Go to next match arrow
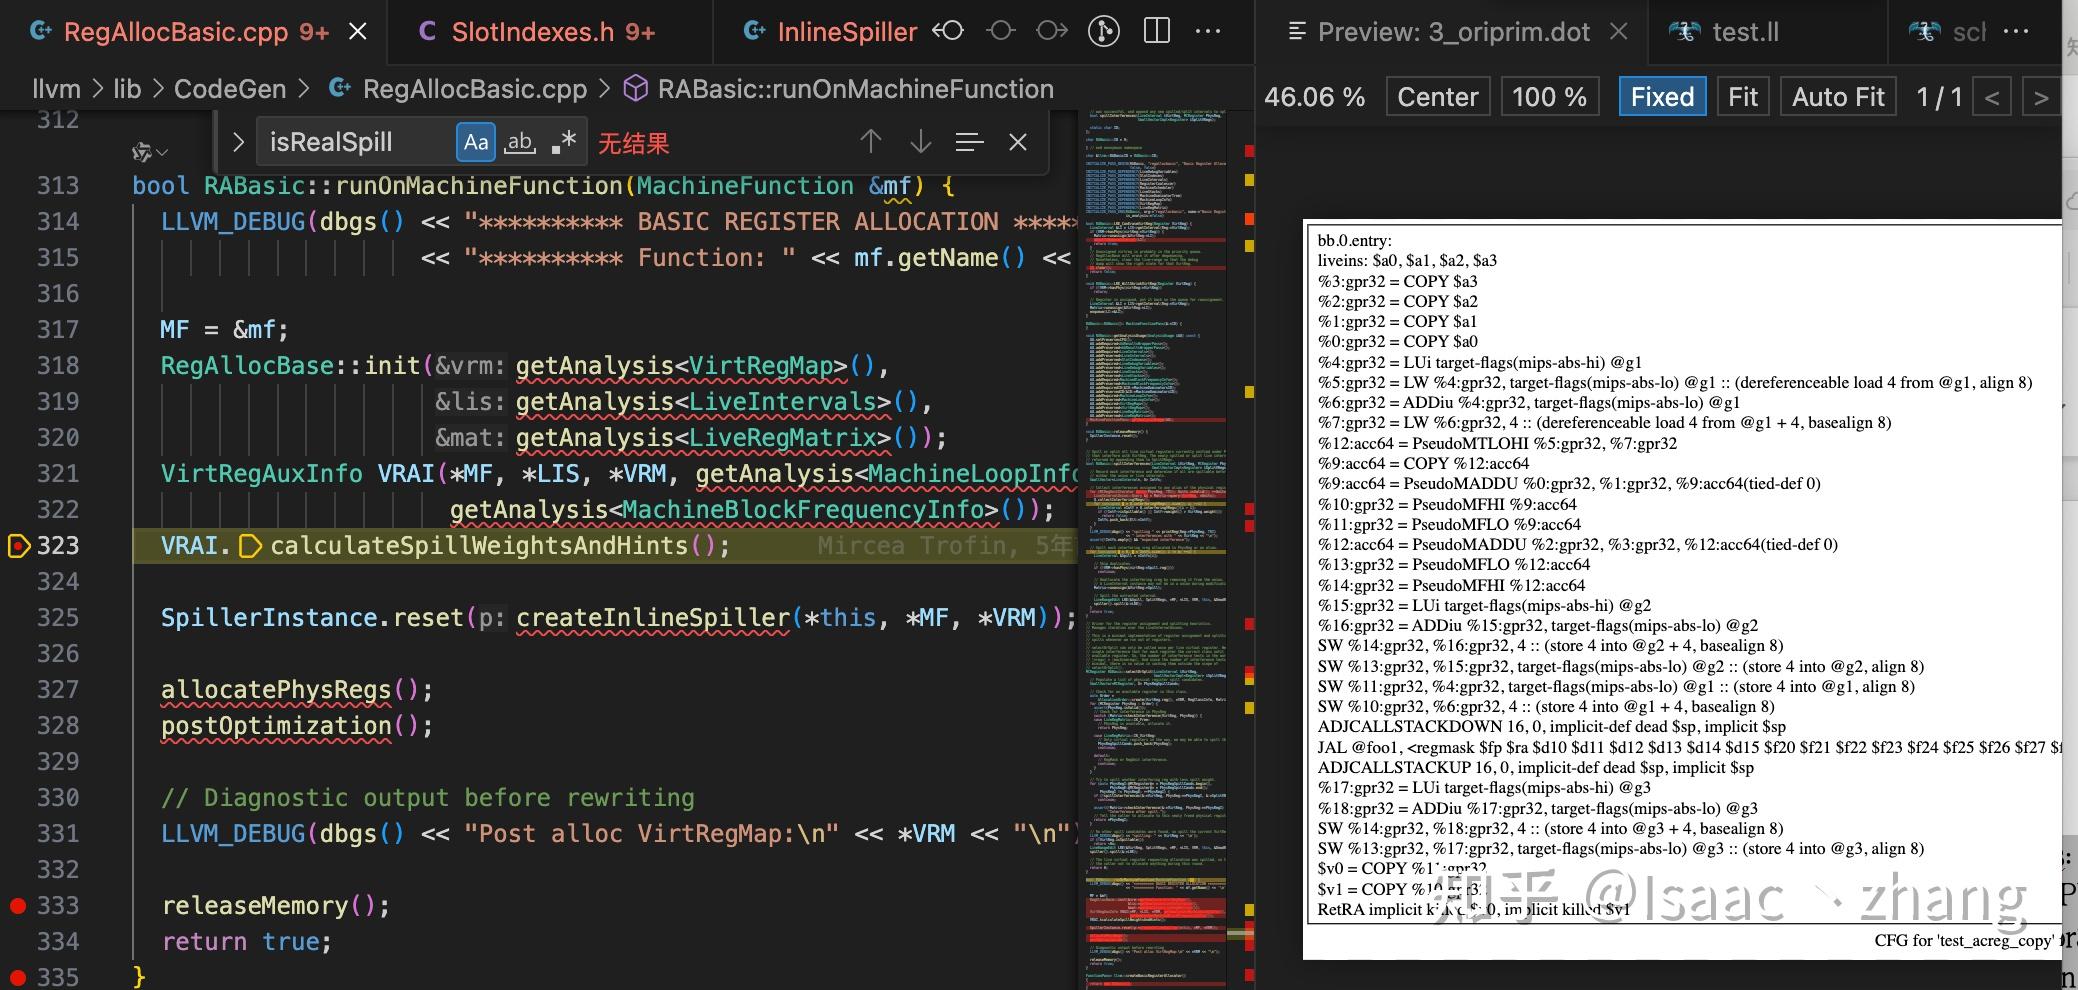The height and width of the screenshot is (990, 2078). pyautogui.click(x=920, y=142)
